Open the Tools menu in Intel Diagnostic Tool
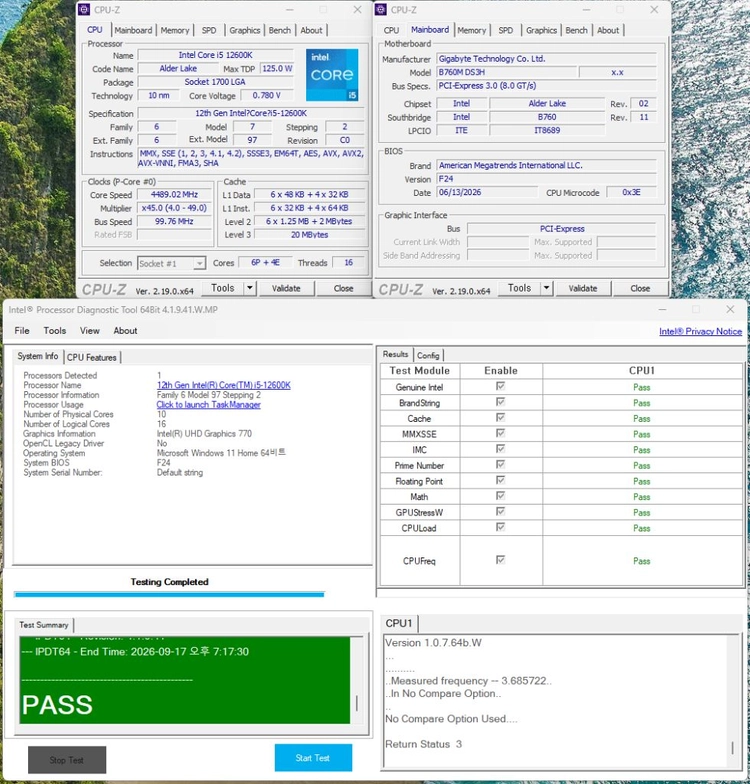Image resolution: width=750 pixels, height=784 pixels. (54, 331)
